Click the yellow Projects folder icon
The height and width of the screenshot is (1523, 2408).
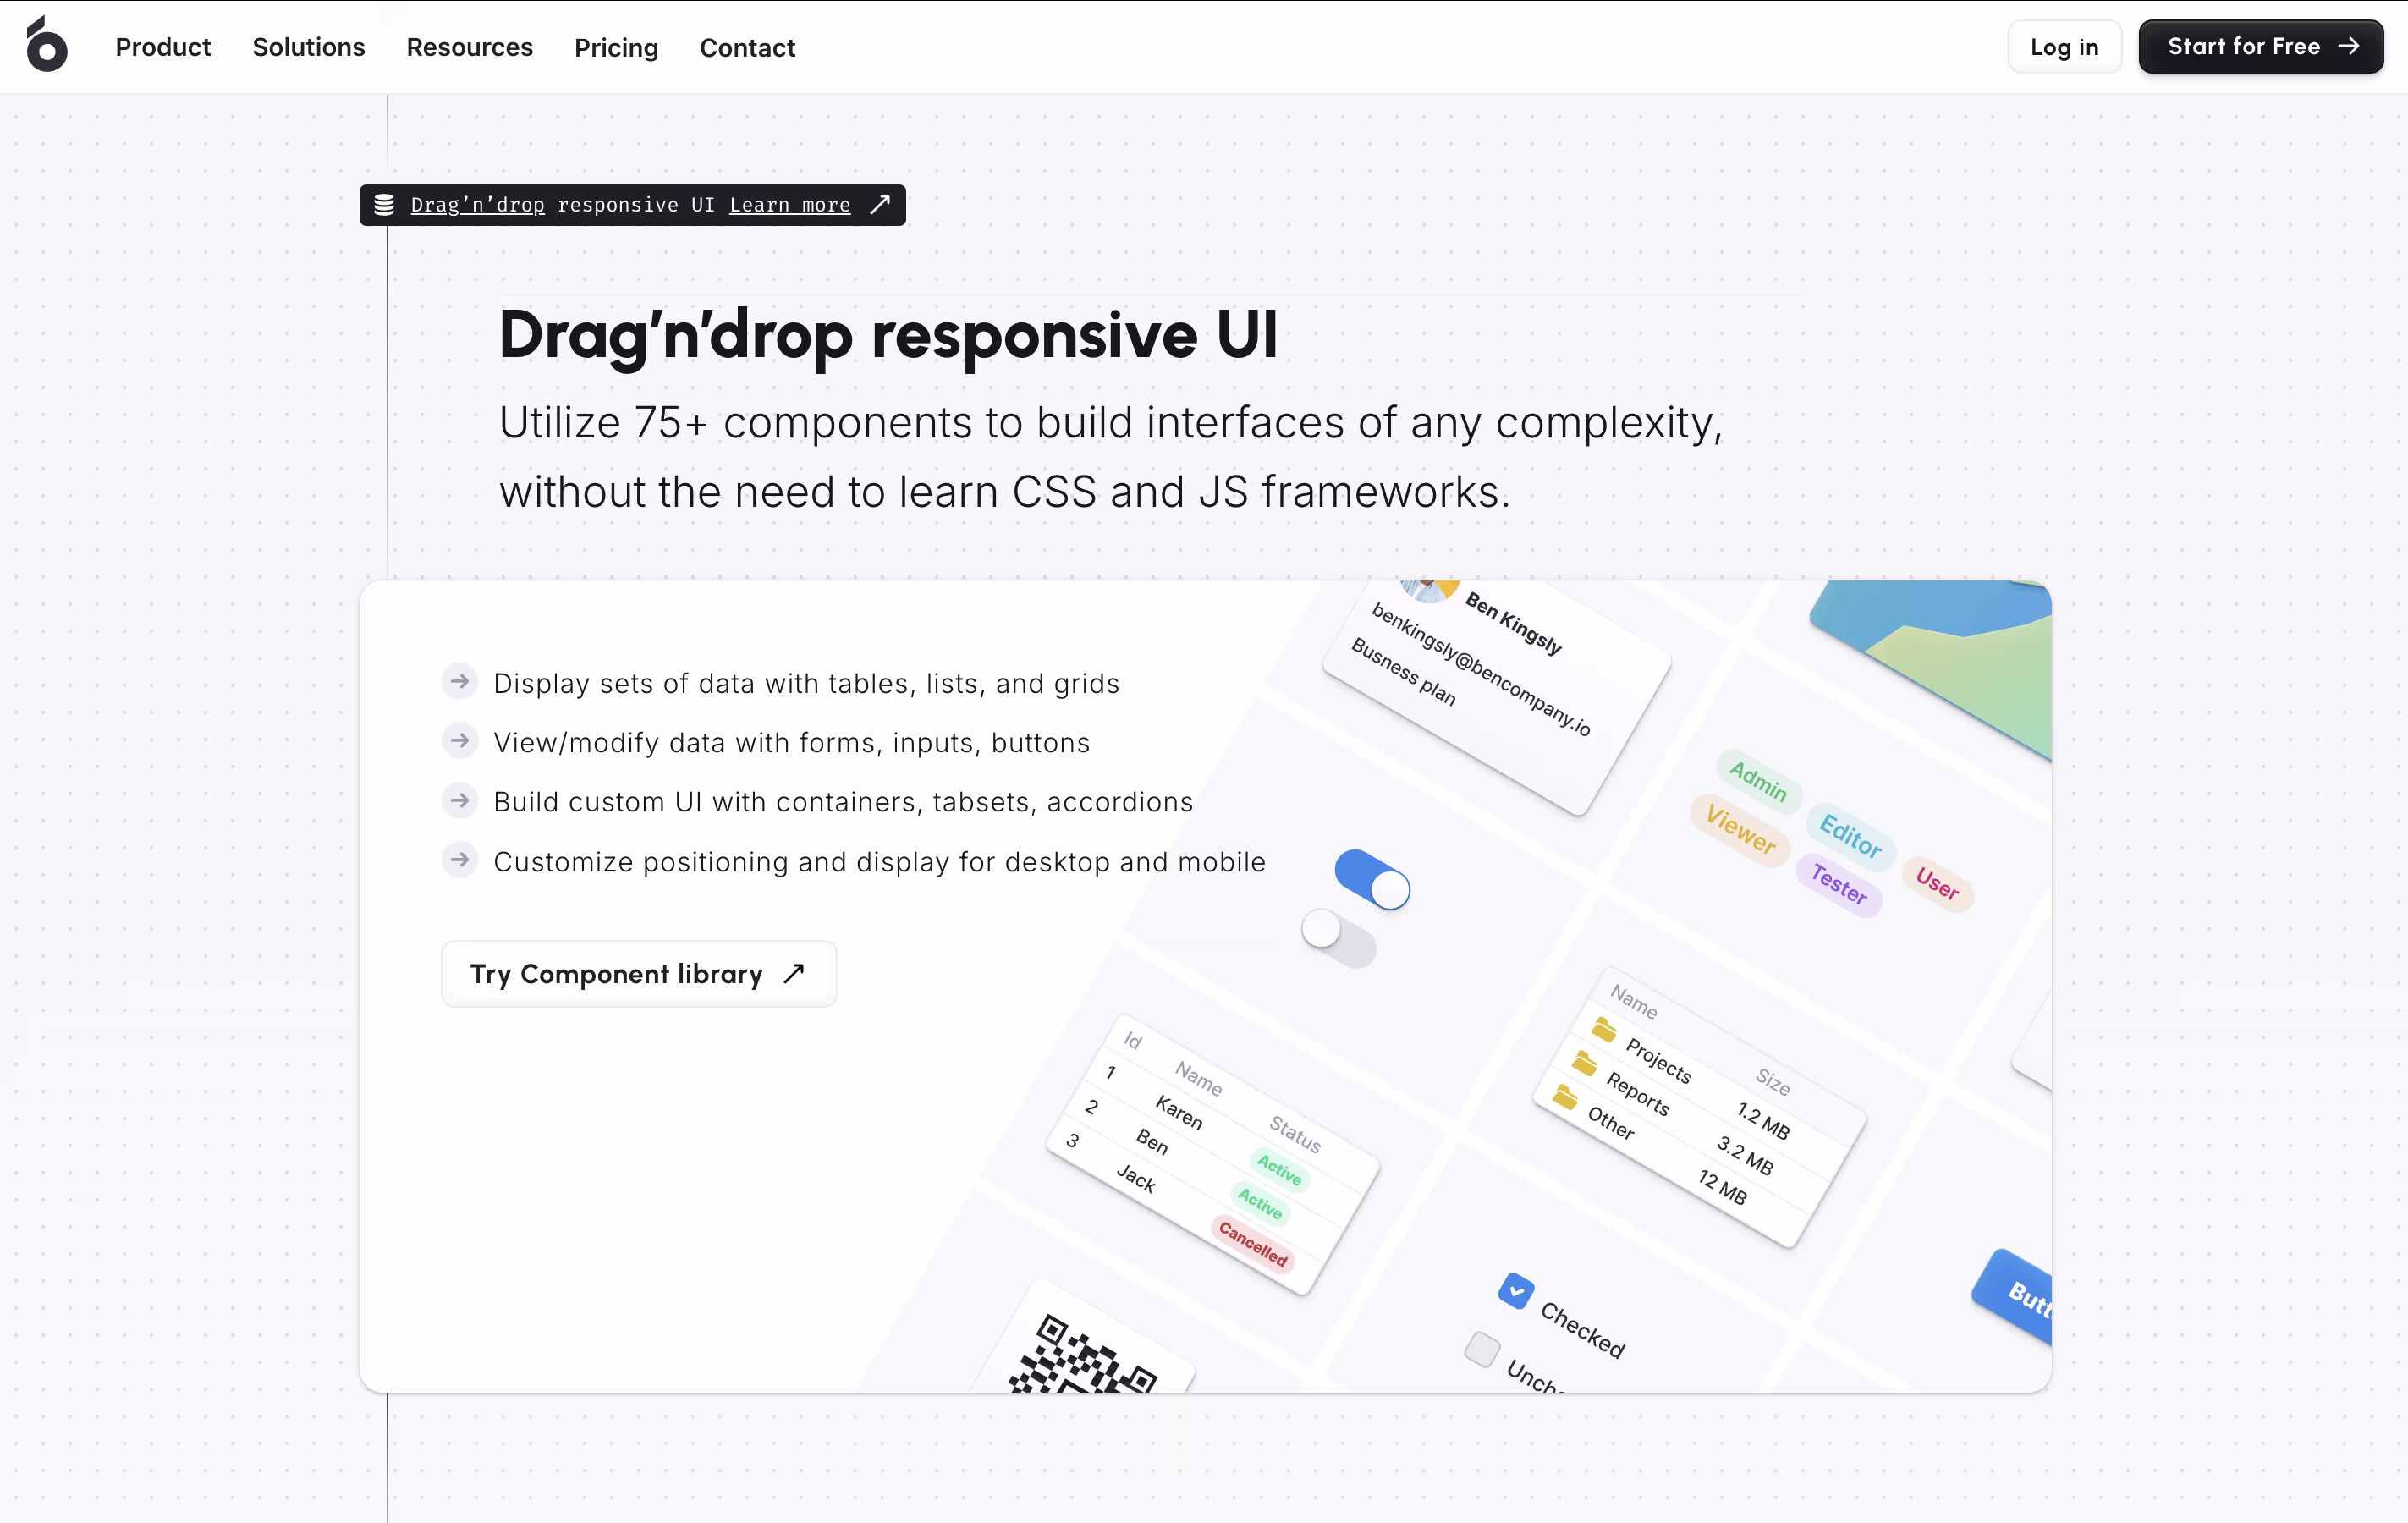click(x=1604, y=1029)
